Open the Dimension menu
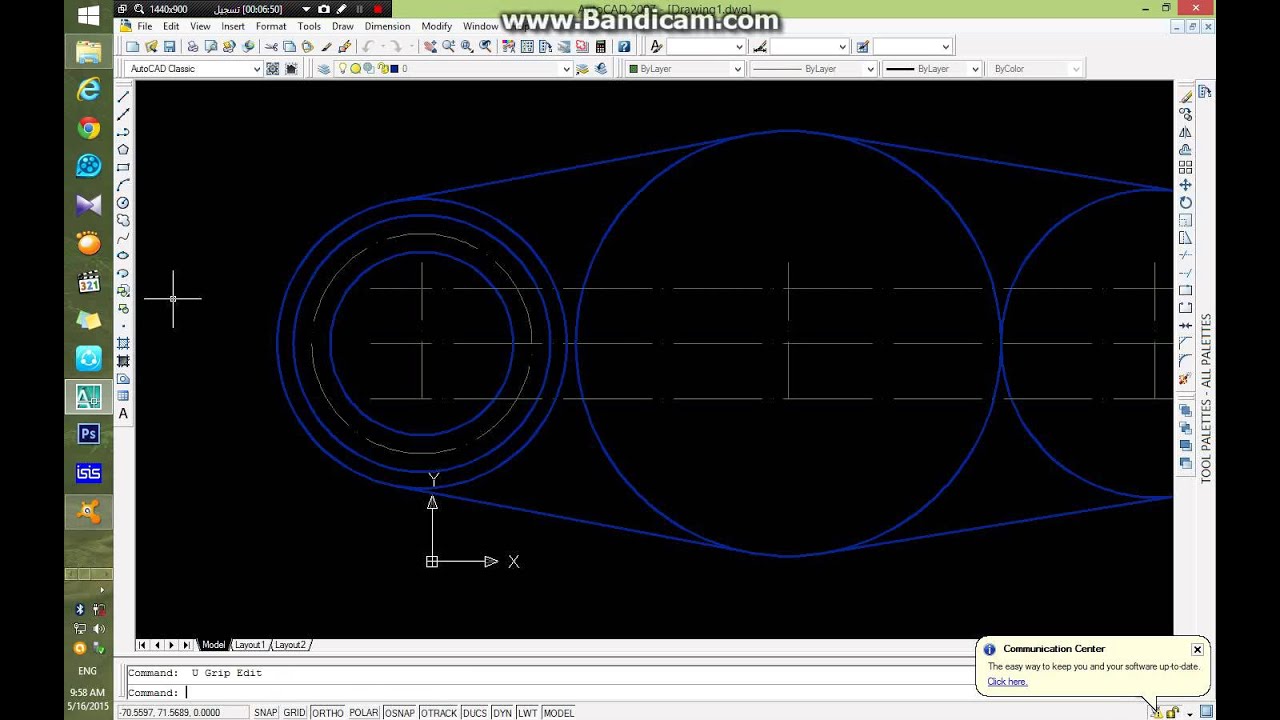 click(x=387, y=26)
